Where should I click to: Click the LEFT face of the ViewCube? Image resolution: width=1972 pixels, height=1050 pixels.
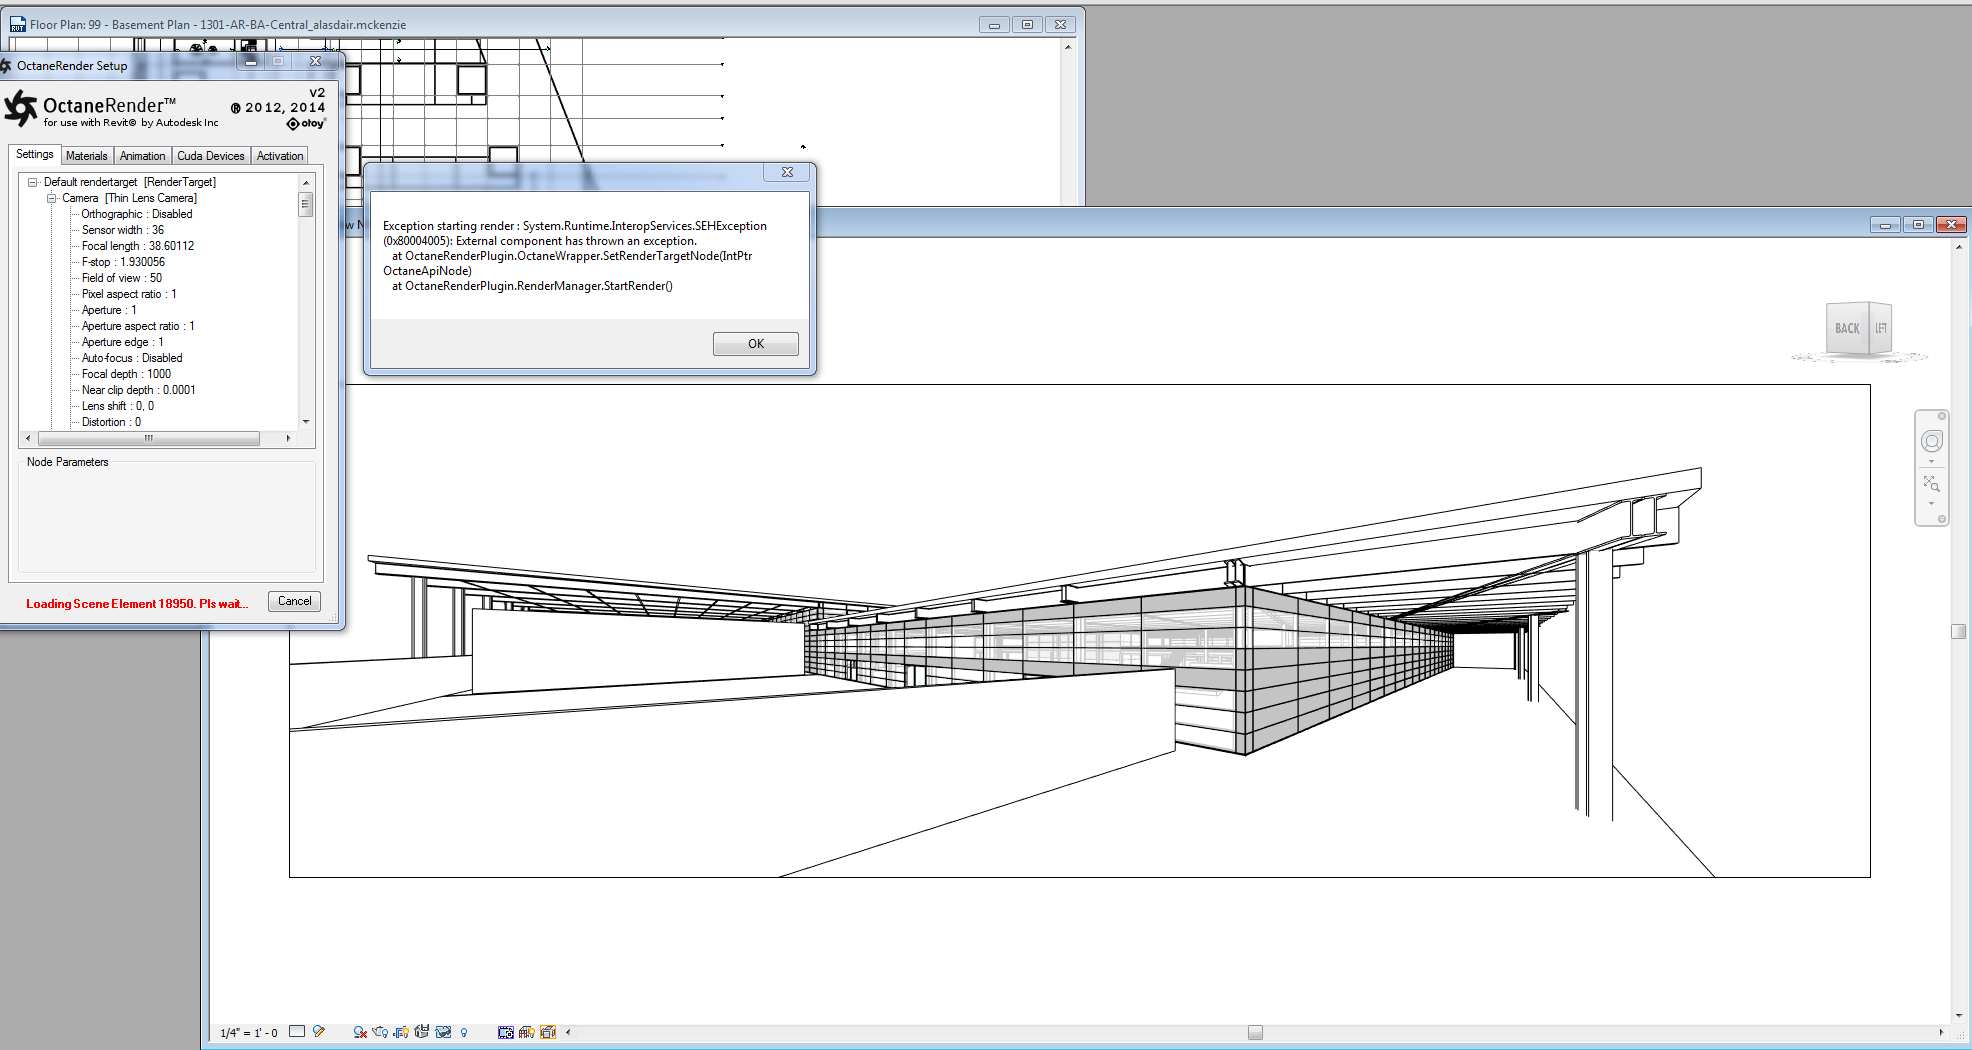pos(1881,327)
